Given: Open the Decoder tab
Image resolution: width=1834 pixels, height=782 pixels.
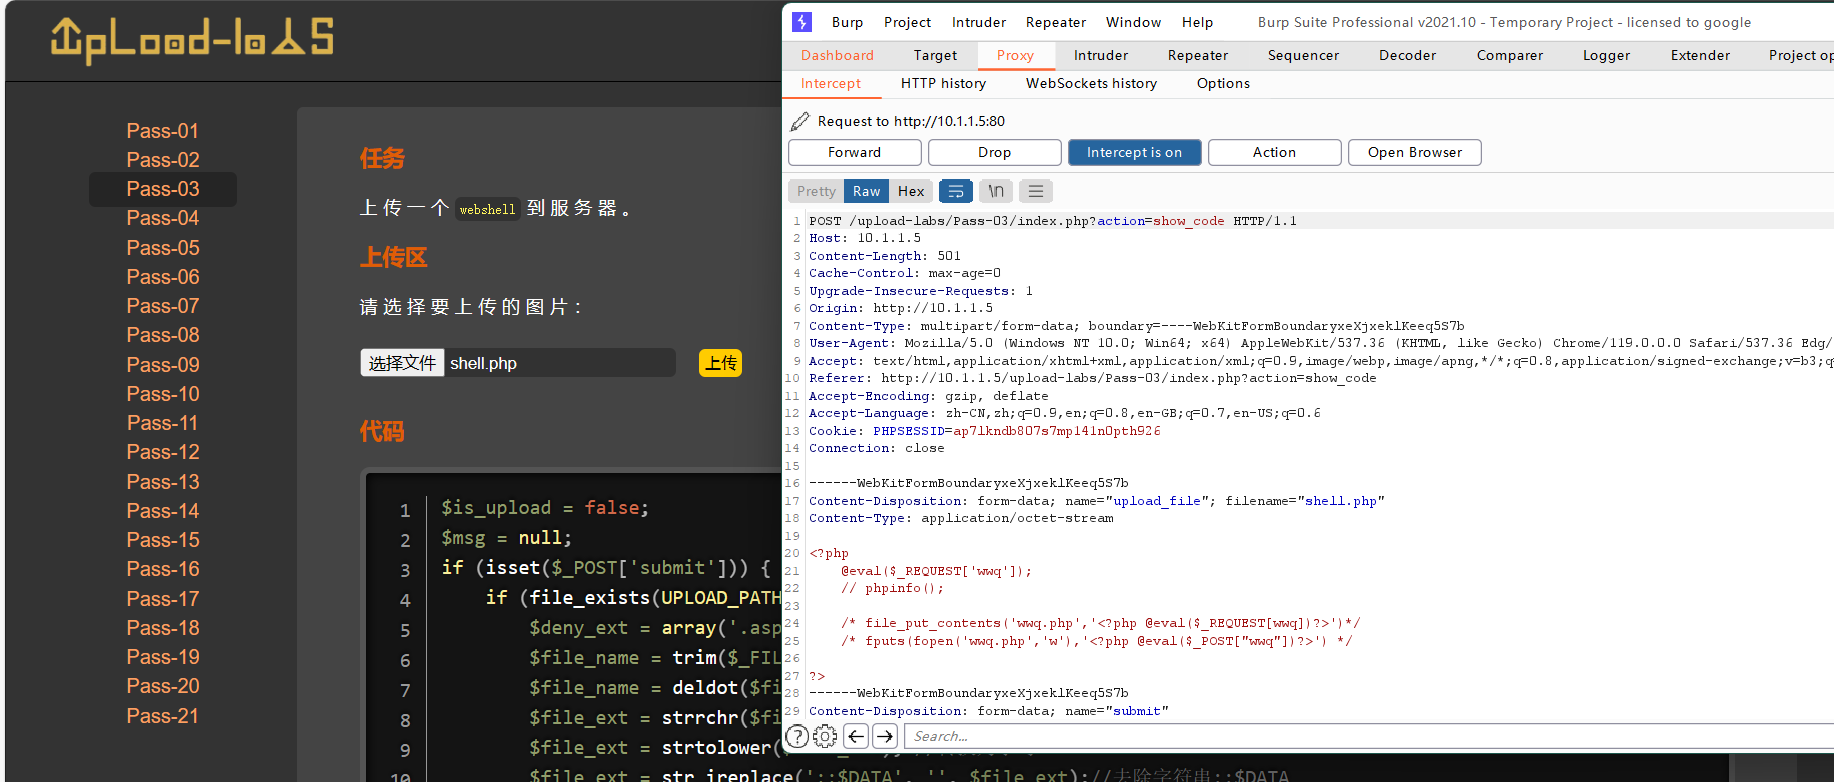Looking at the screenshot, I should (1407, 55).
